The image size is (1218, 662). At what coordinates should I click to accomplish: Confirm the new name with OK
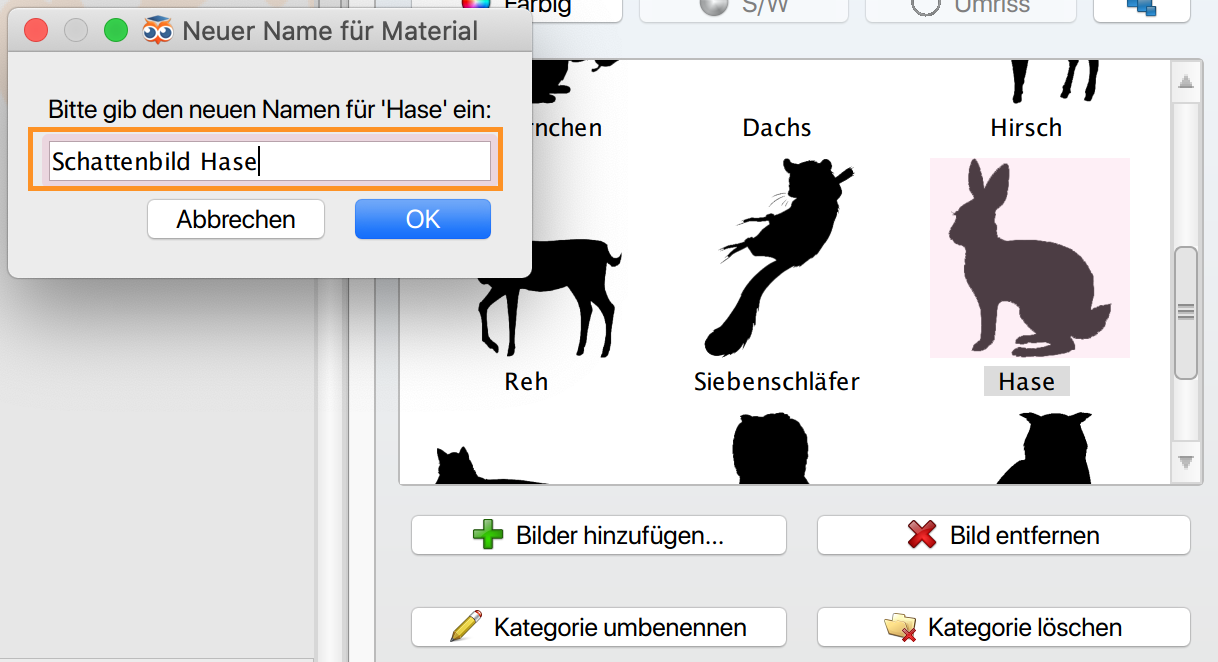click(422, 219)
